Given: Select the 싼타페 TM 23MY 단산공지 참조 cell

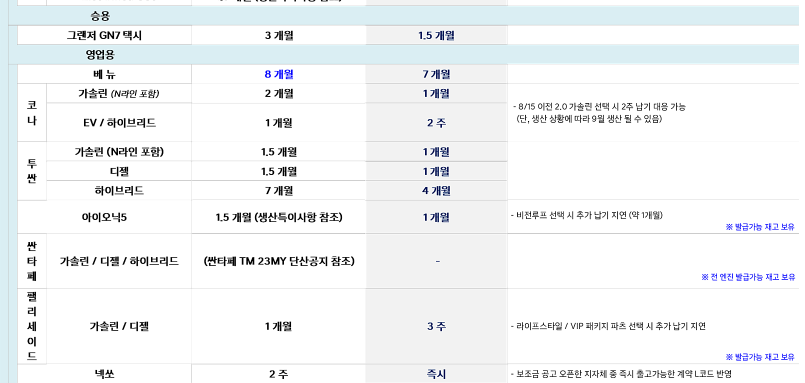Looking at the screenshot, I should coord(279,261).
